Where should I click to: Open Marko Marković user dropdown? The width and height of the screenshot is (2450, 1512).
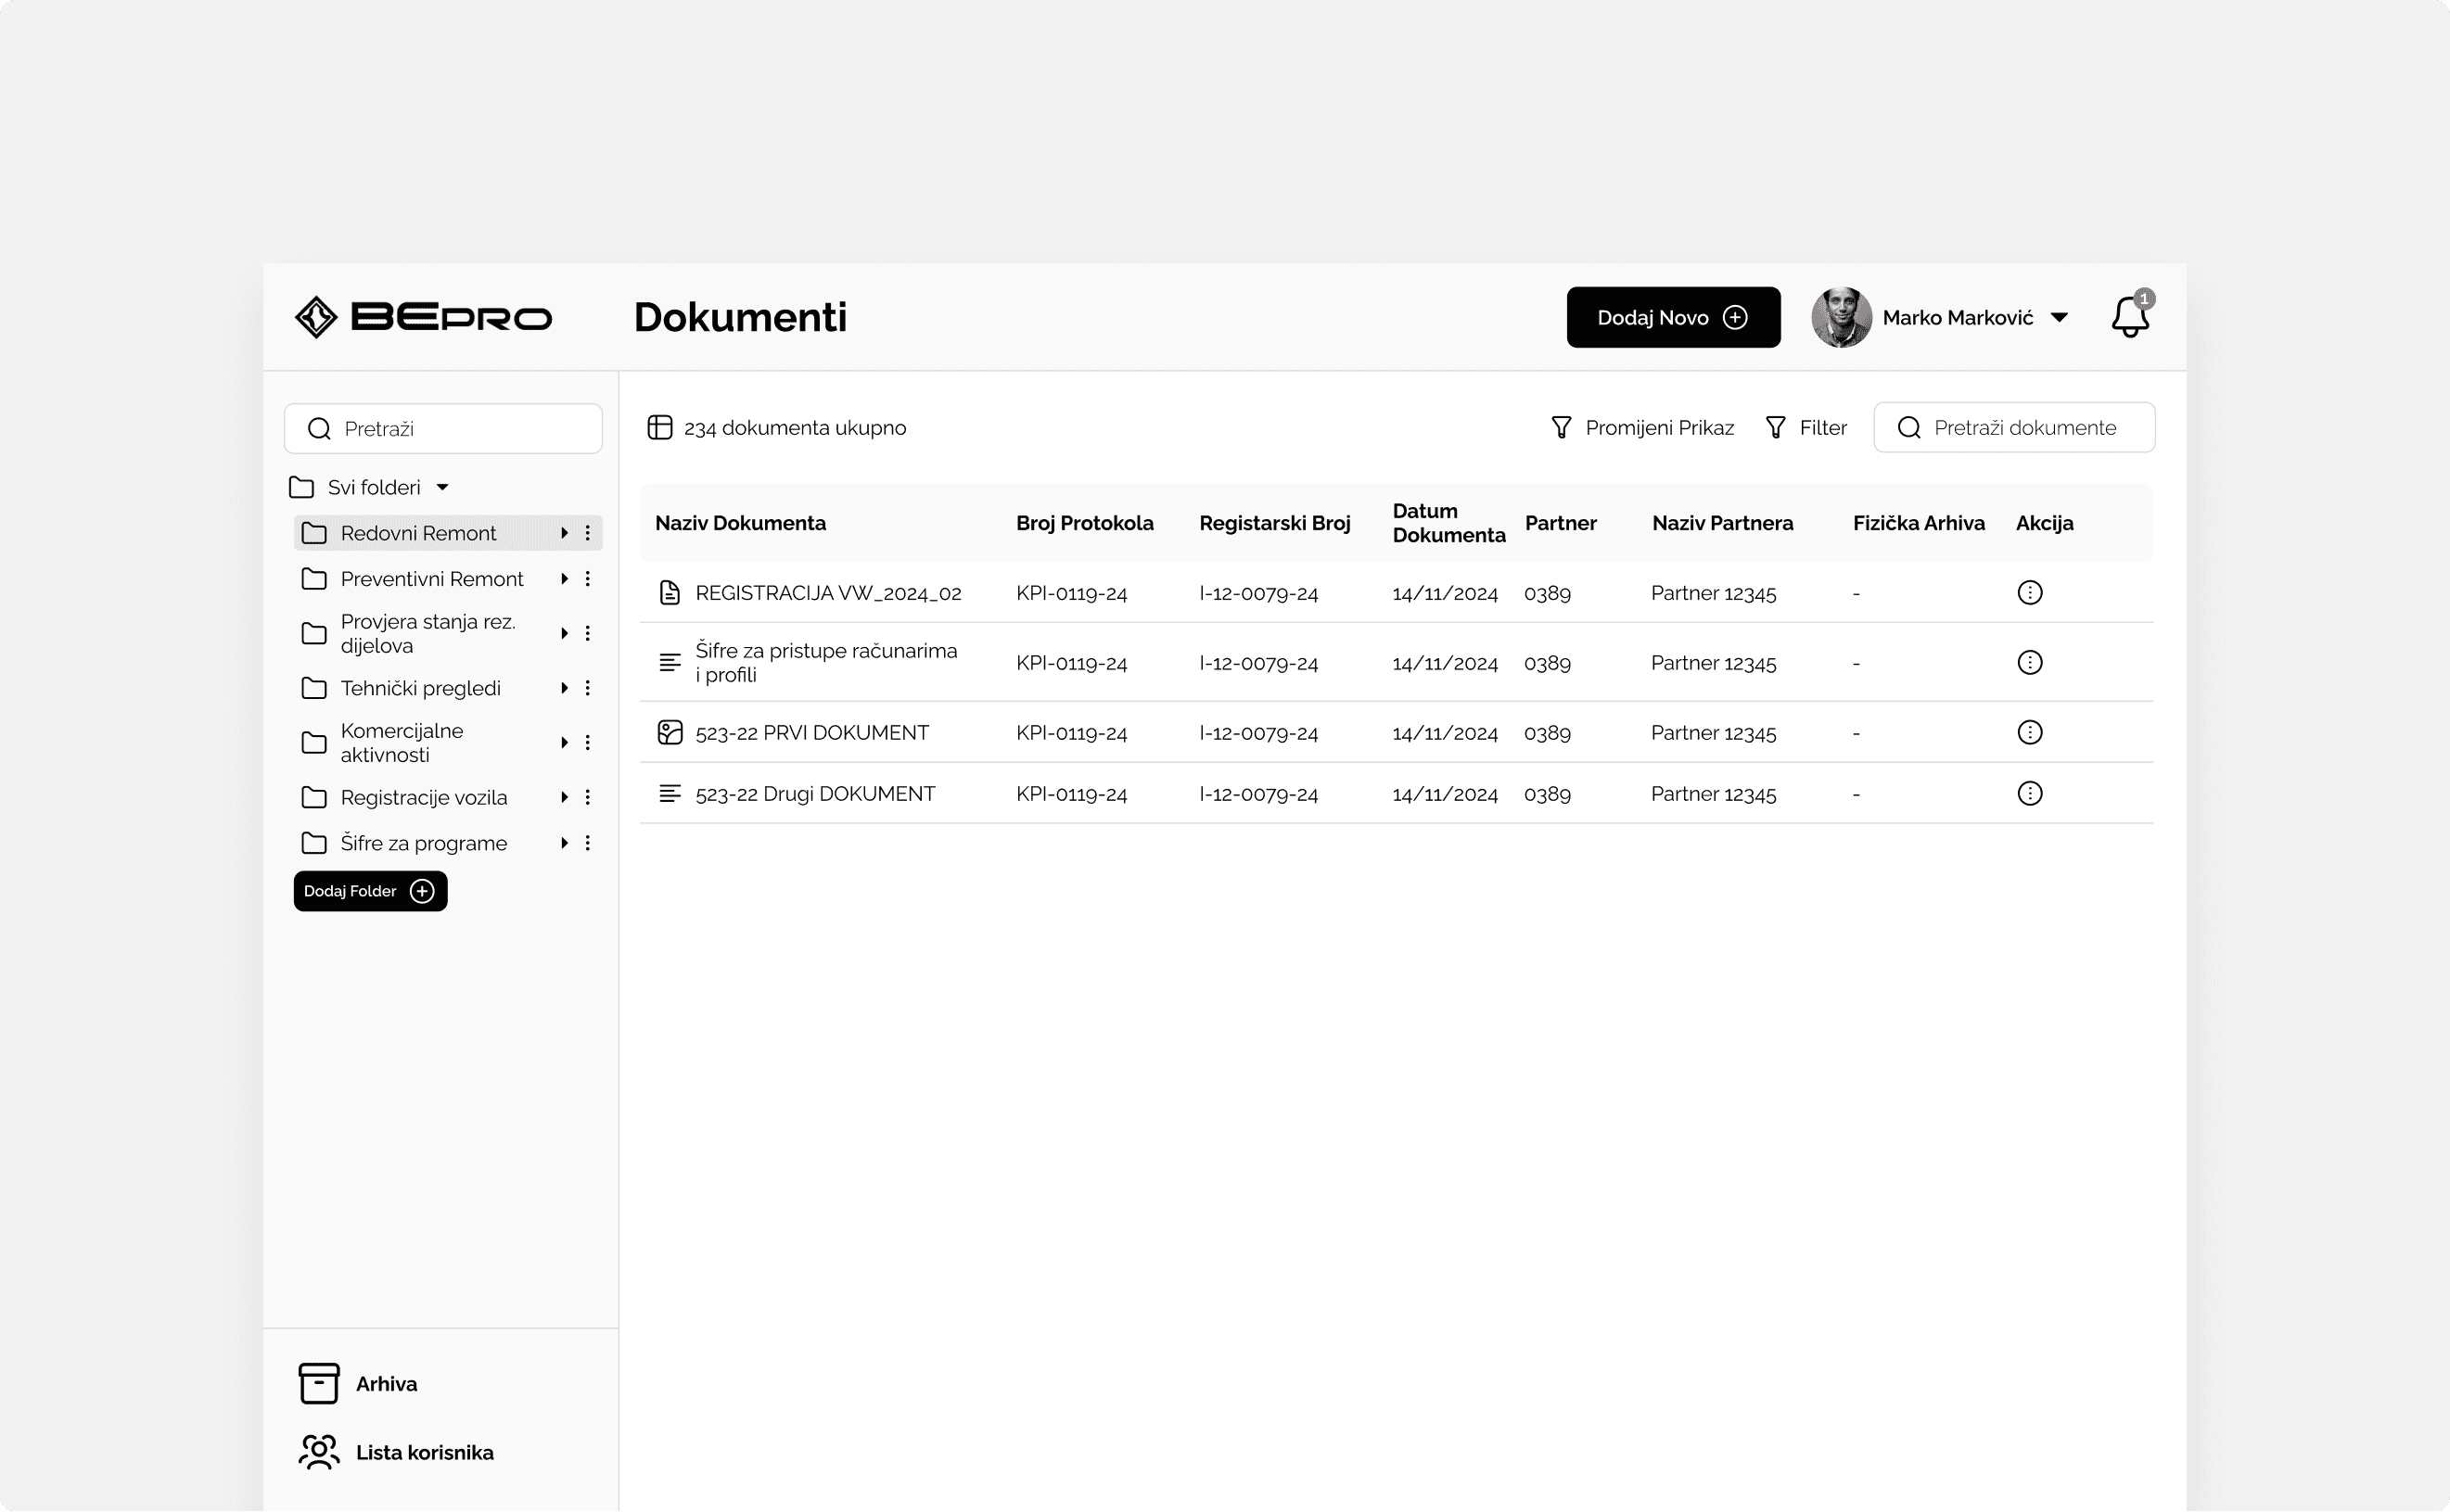pos(2058,318)
